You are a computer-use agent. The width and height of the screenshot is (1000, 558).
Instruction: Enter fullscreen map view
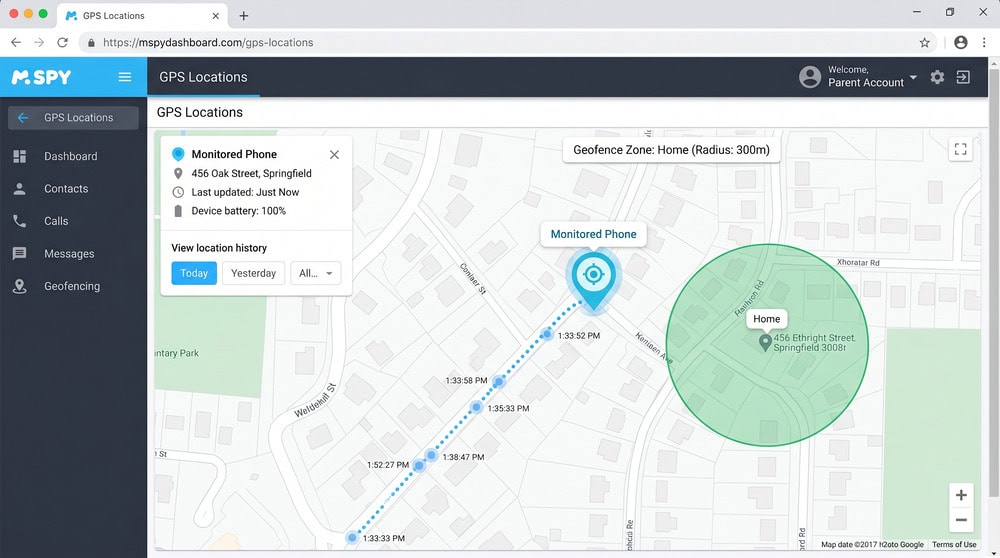click(960, 149)
